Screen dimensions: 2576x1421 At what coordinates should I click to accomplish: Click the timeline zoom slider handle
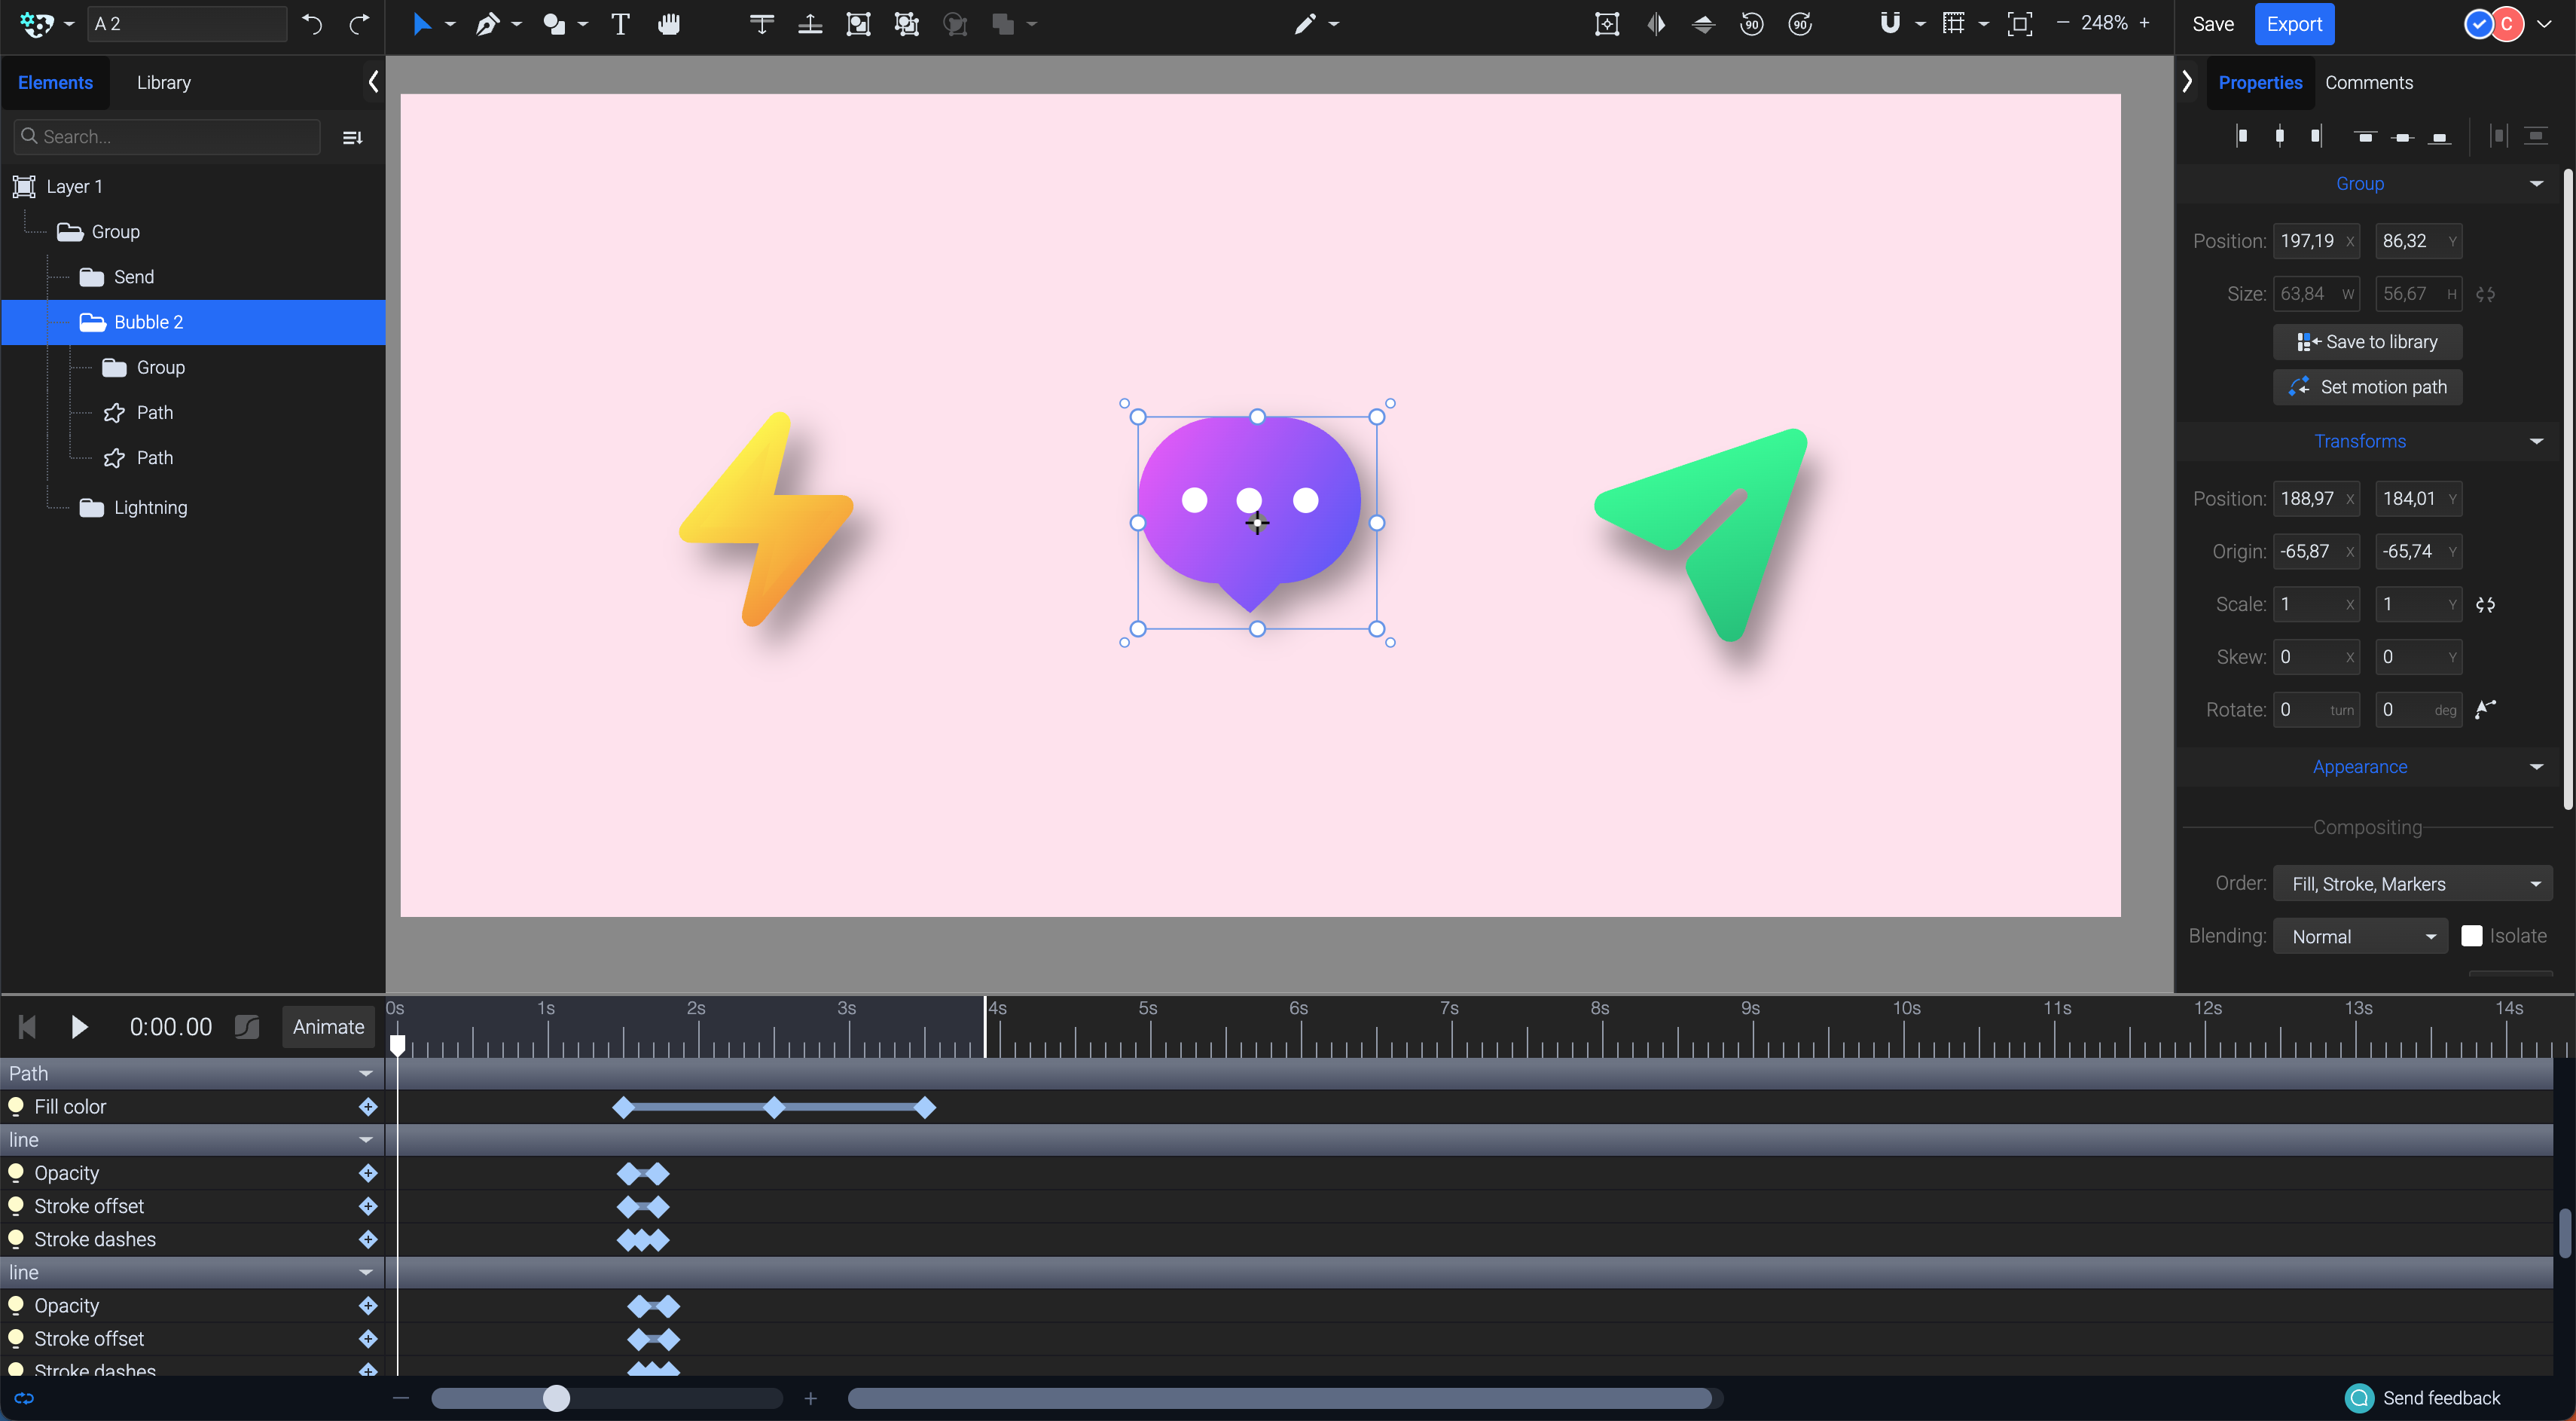pyautogui.click(x=556, y=1398)
